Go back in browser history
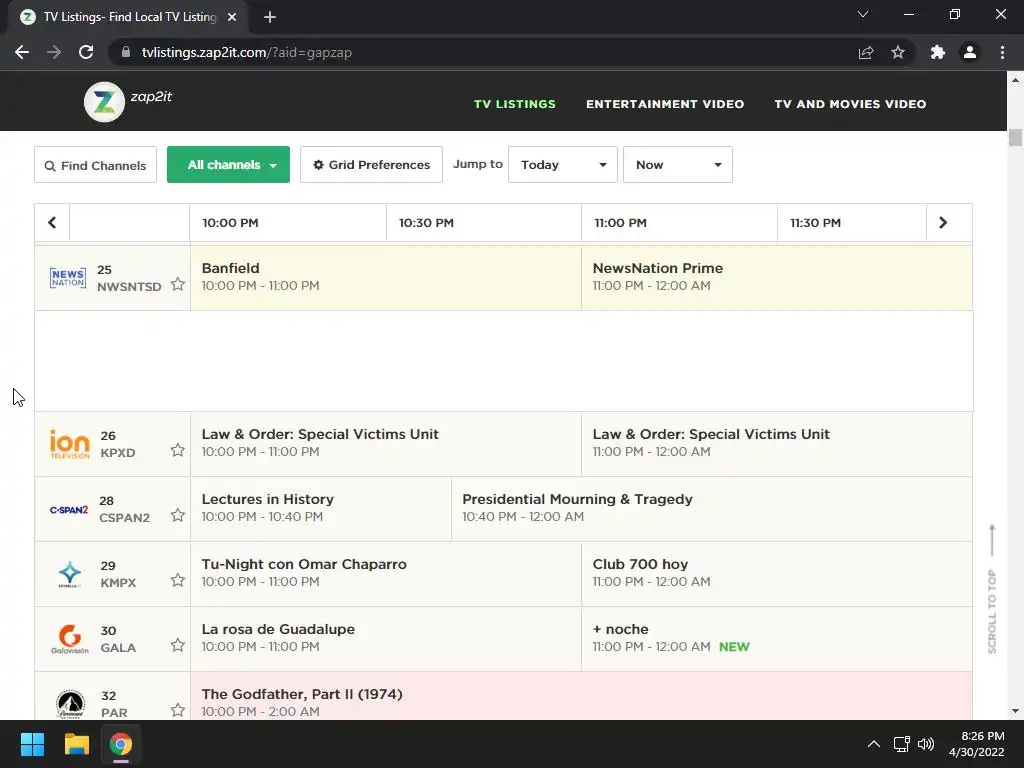 tap(22, 52)
